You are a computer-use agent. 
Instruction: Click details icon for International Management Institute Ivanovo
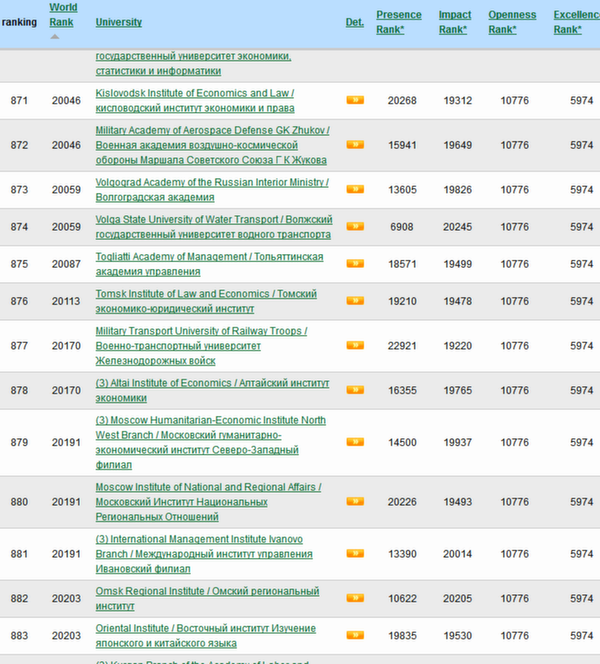355,553
